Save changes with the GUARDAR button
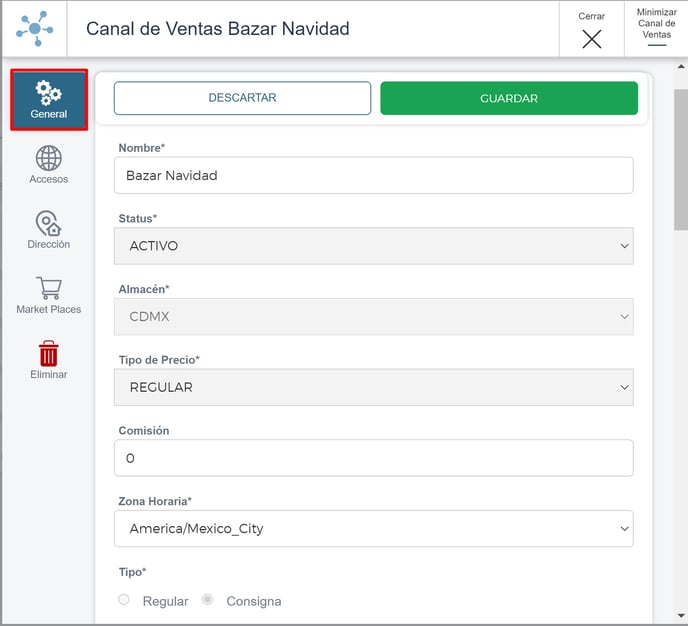This screenshot has width=688, height=626. click(x=509, y=98)
